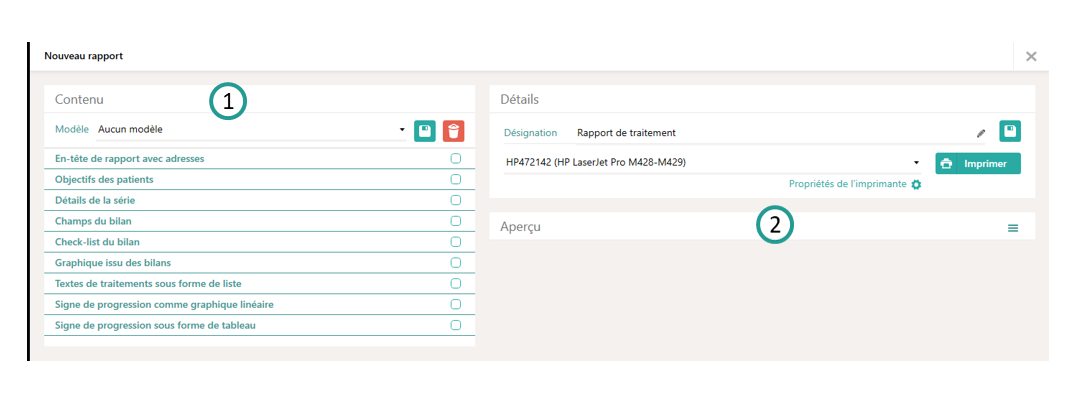The width and height of the screenshot is (1086, 408).
Task: Toggle Signe de progression sous forme de tableau
Action: [x=456, y=325]
